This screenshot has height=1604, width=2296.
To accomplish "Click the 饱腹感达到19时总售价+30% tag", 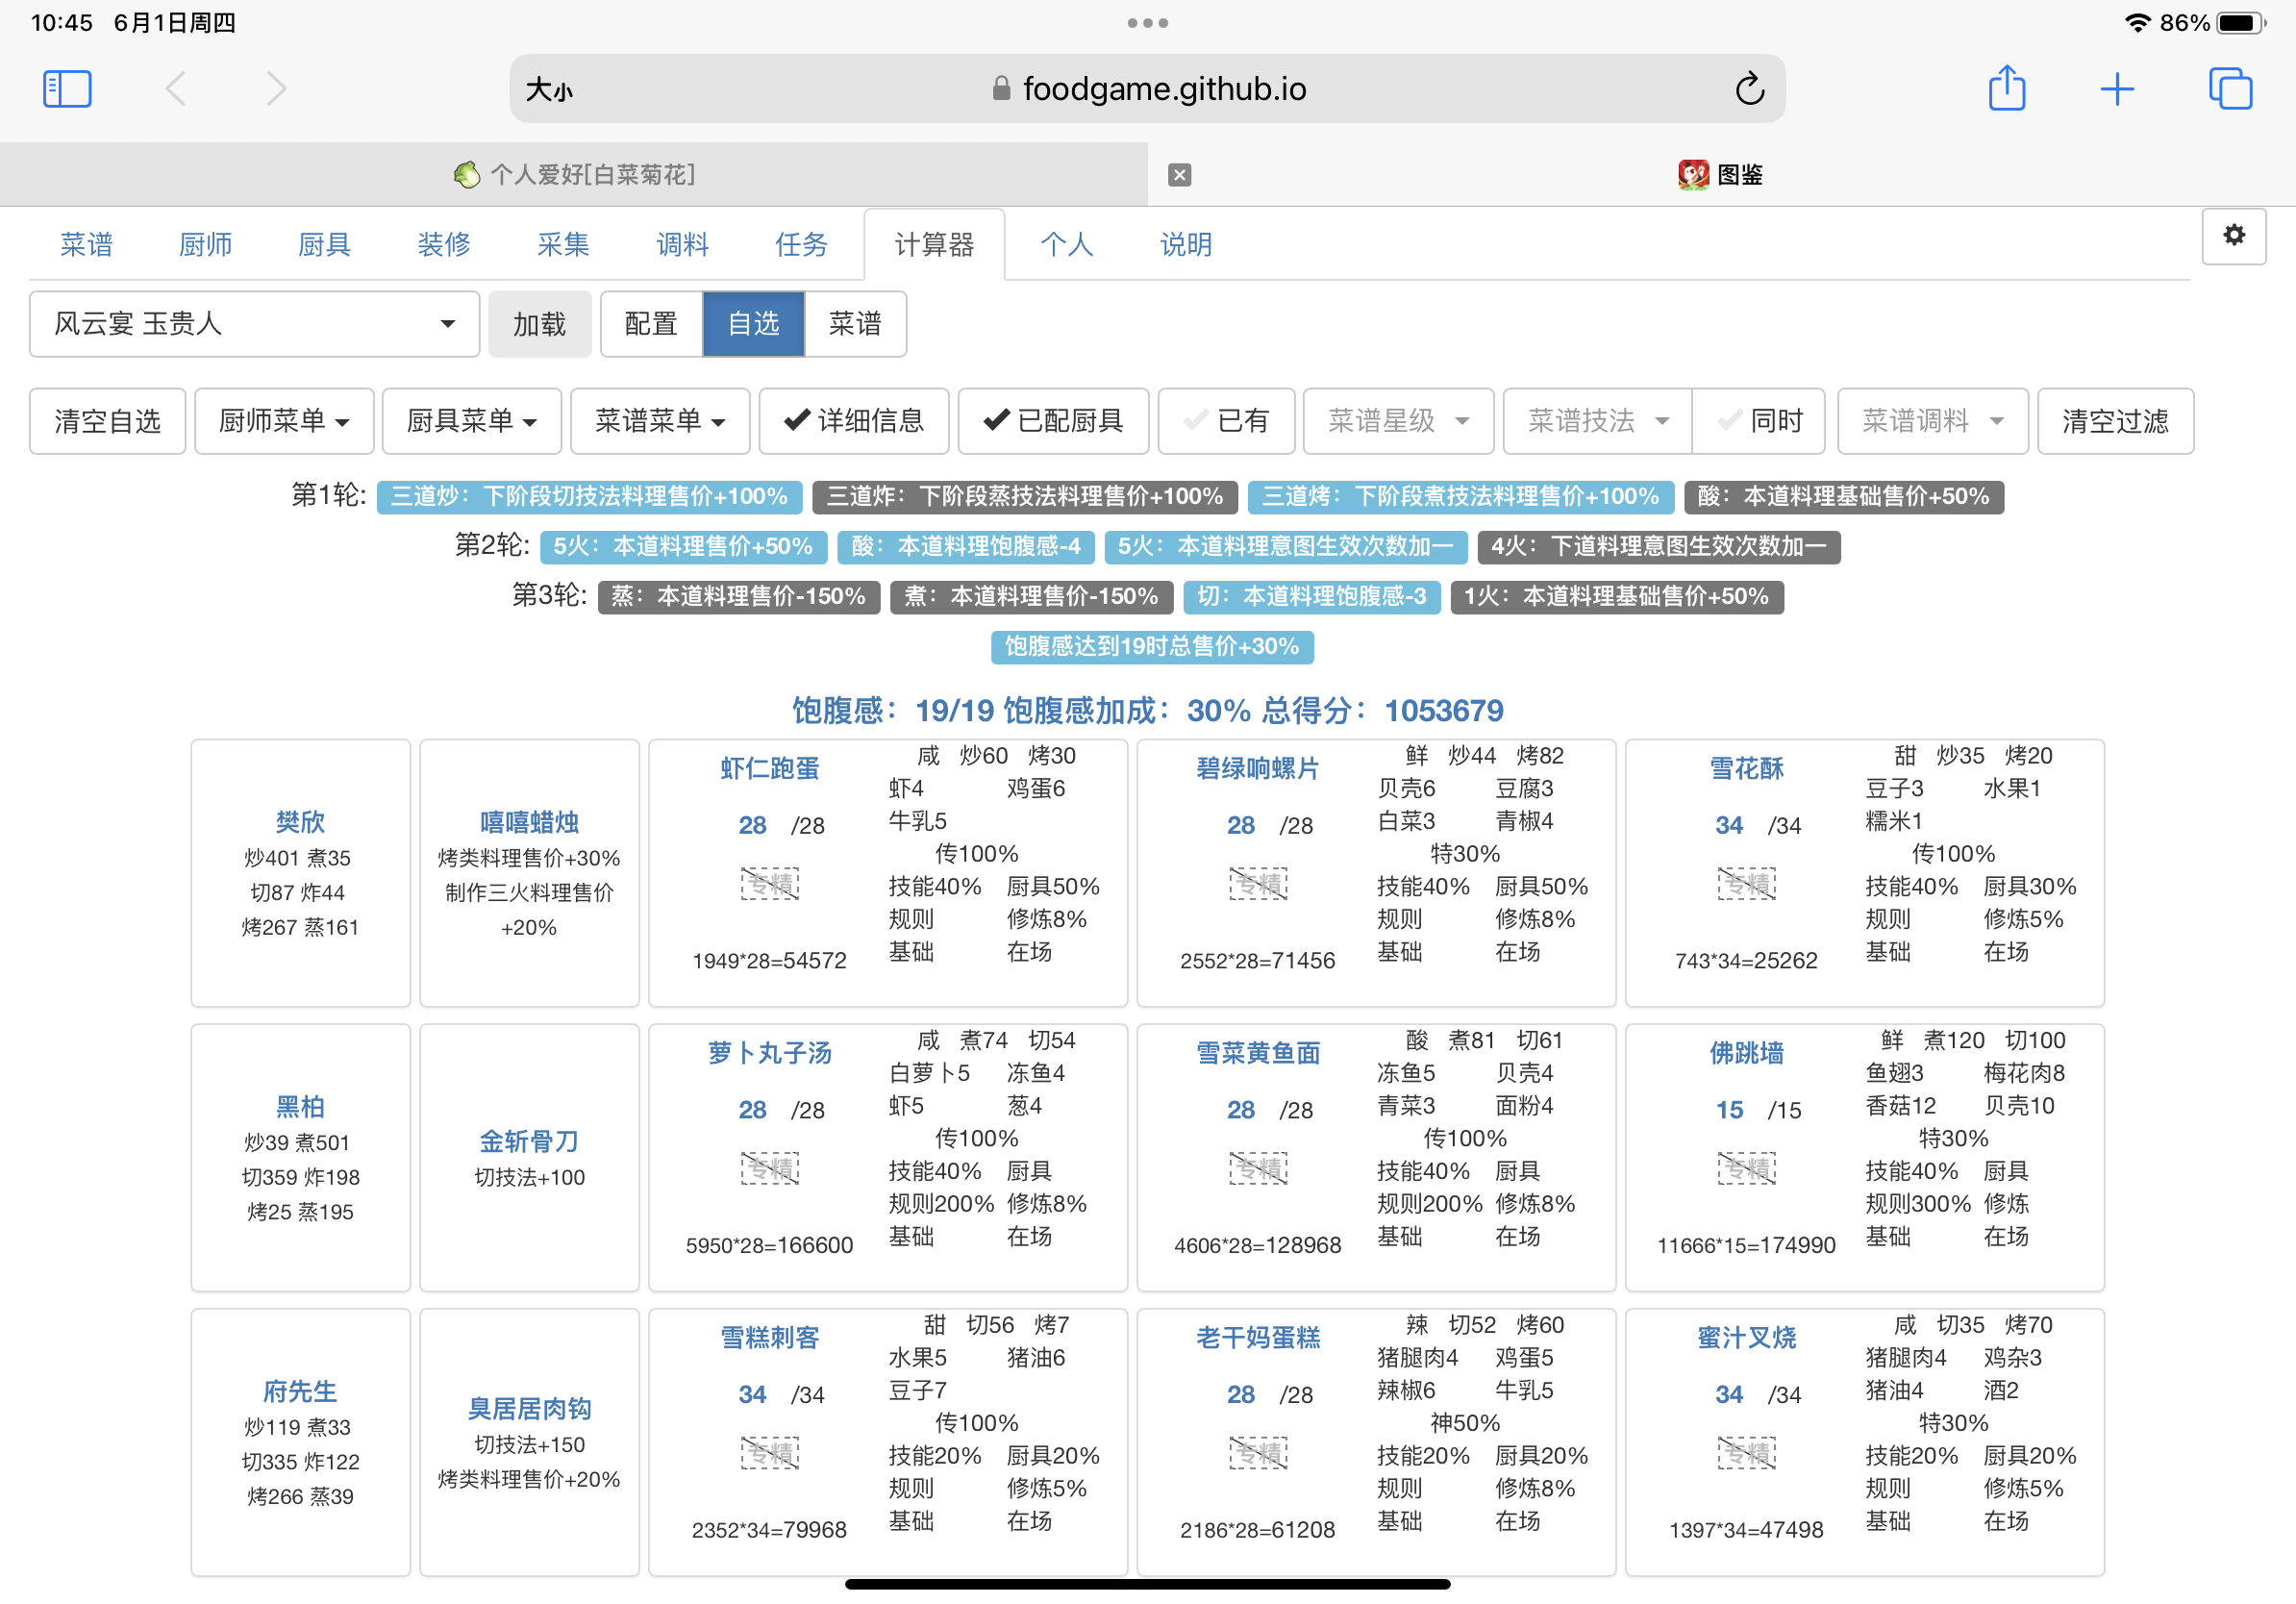I will (1151, 646).
